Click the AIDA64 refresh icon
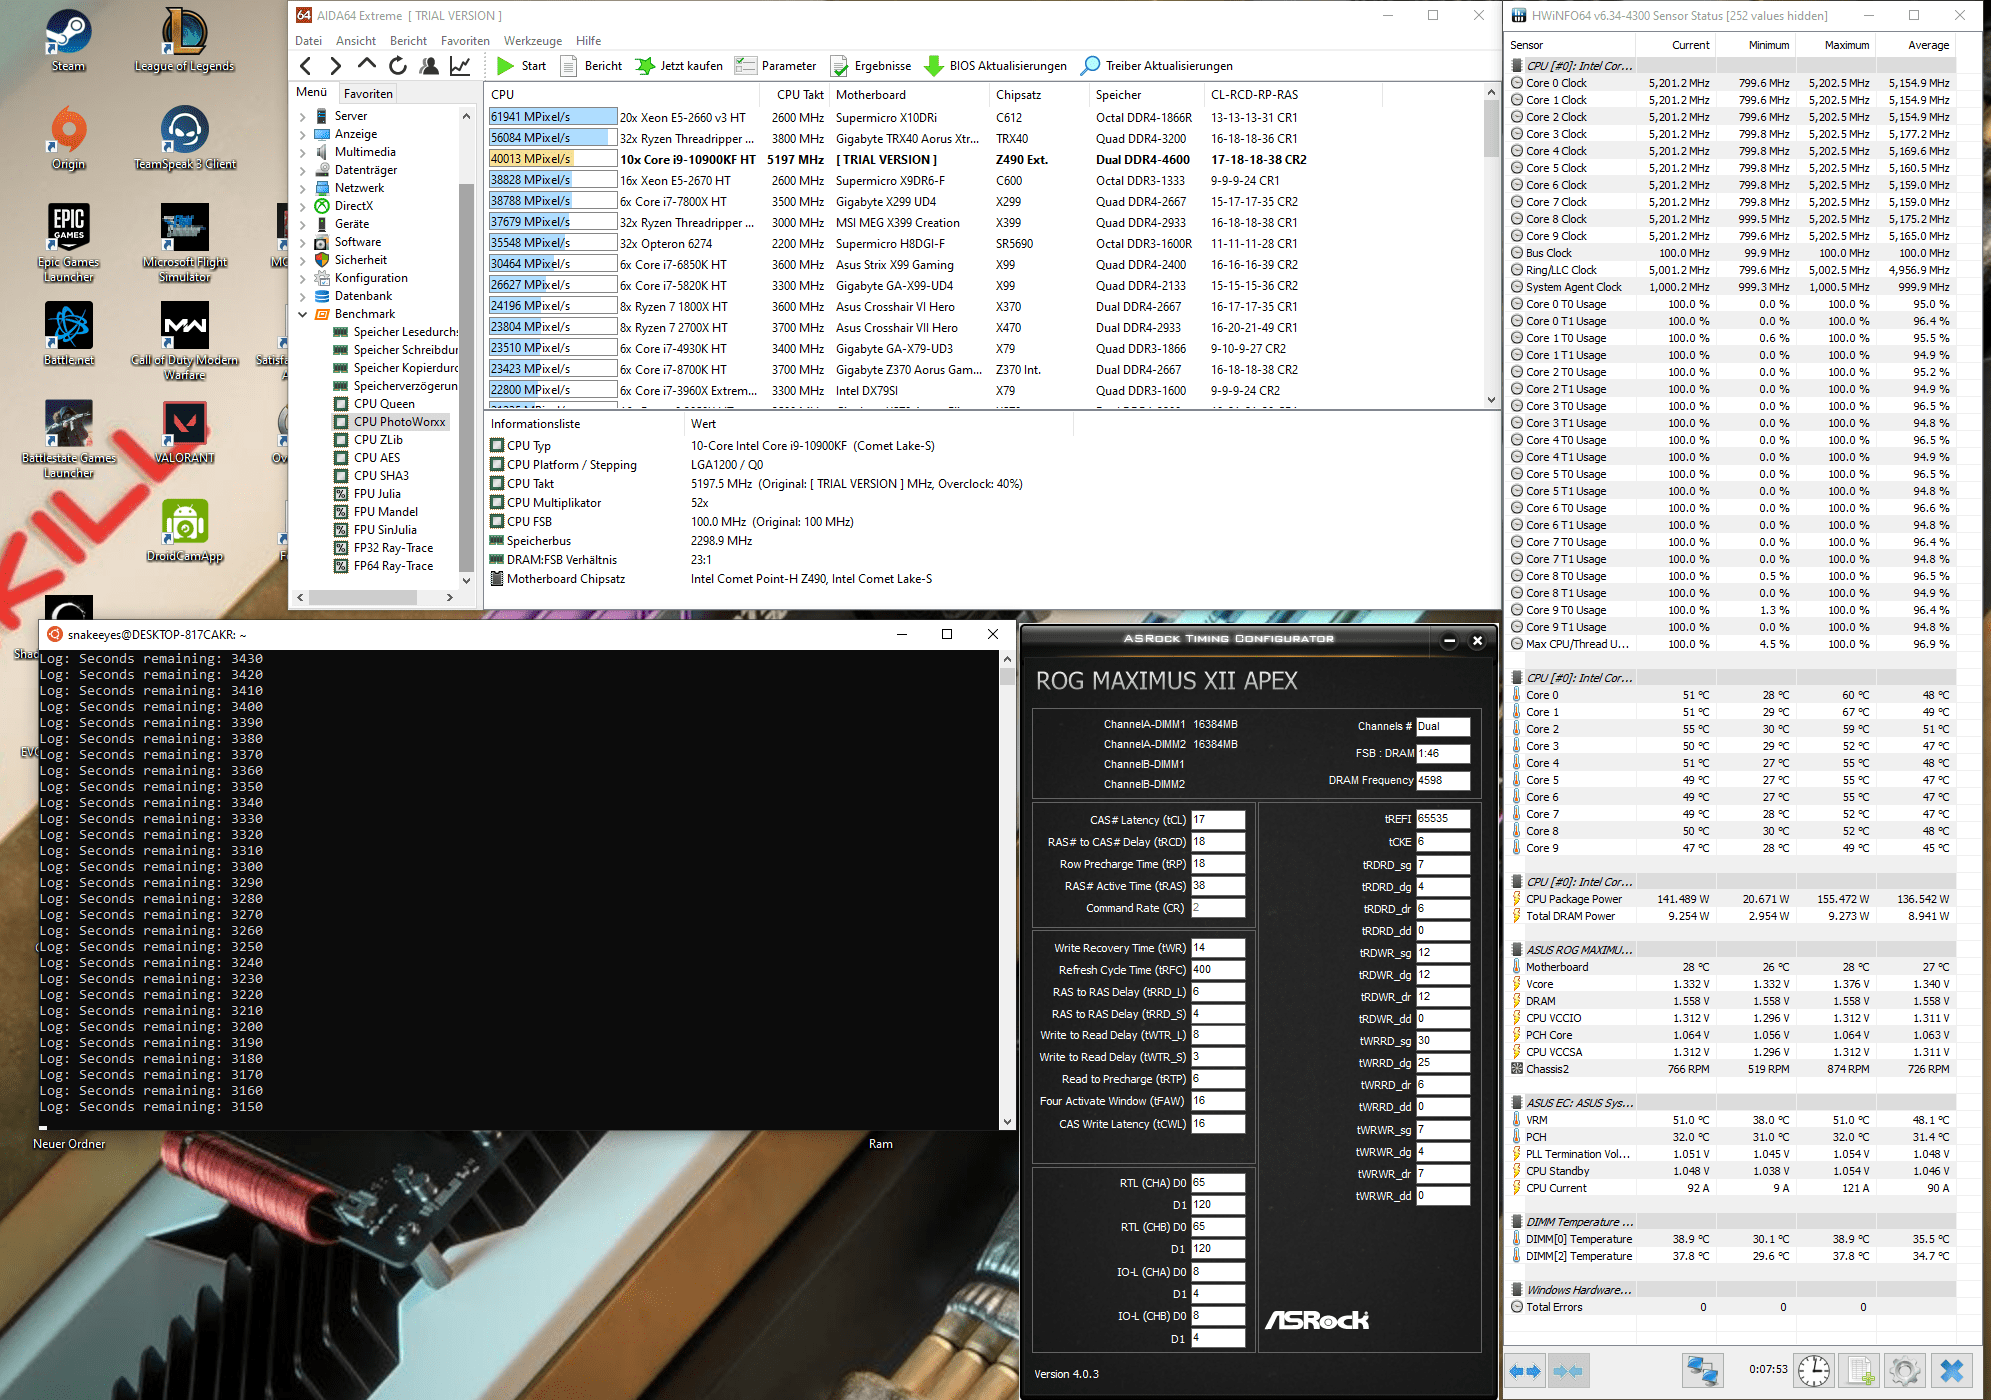The width and height of the screenshot is (1991, 1400). 398,66
